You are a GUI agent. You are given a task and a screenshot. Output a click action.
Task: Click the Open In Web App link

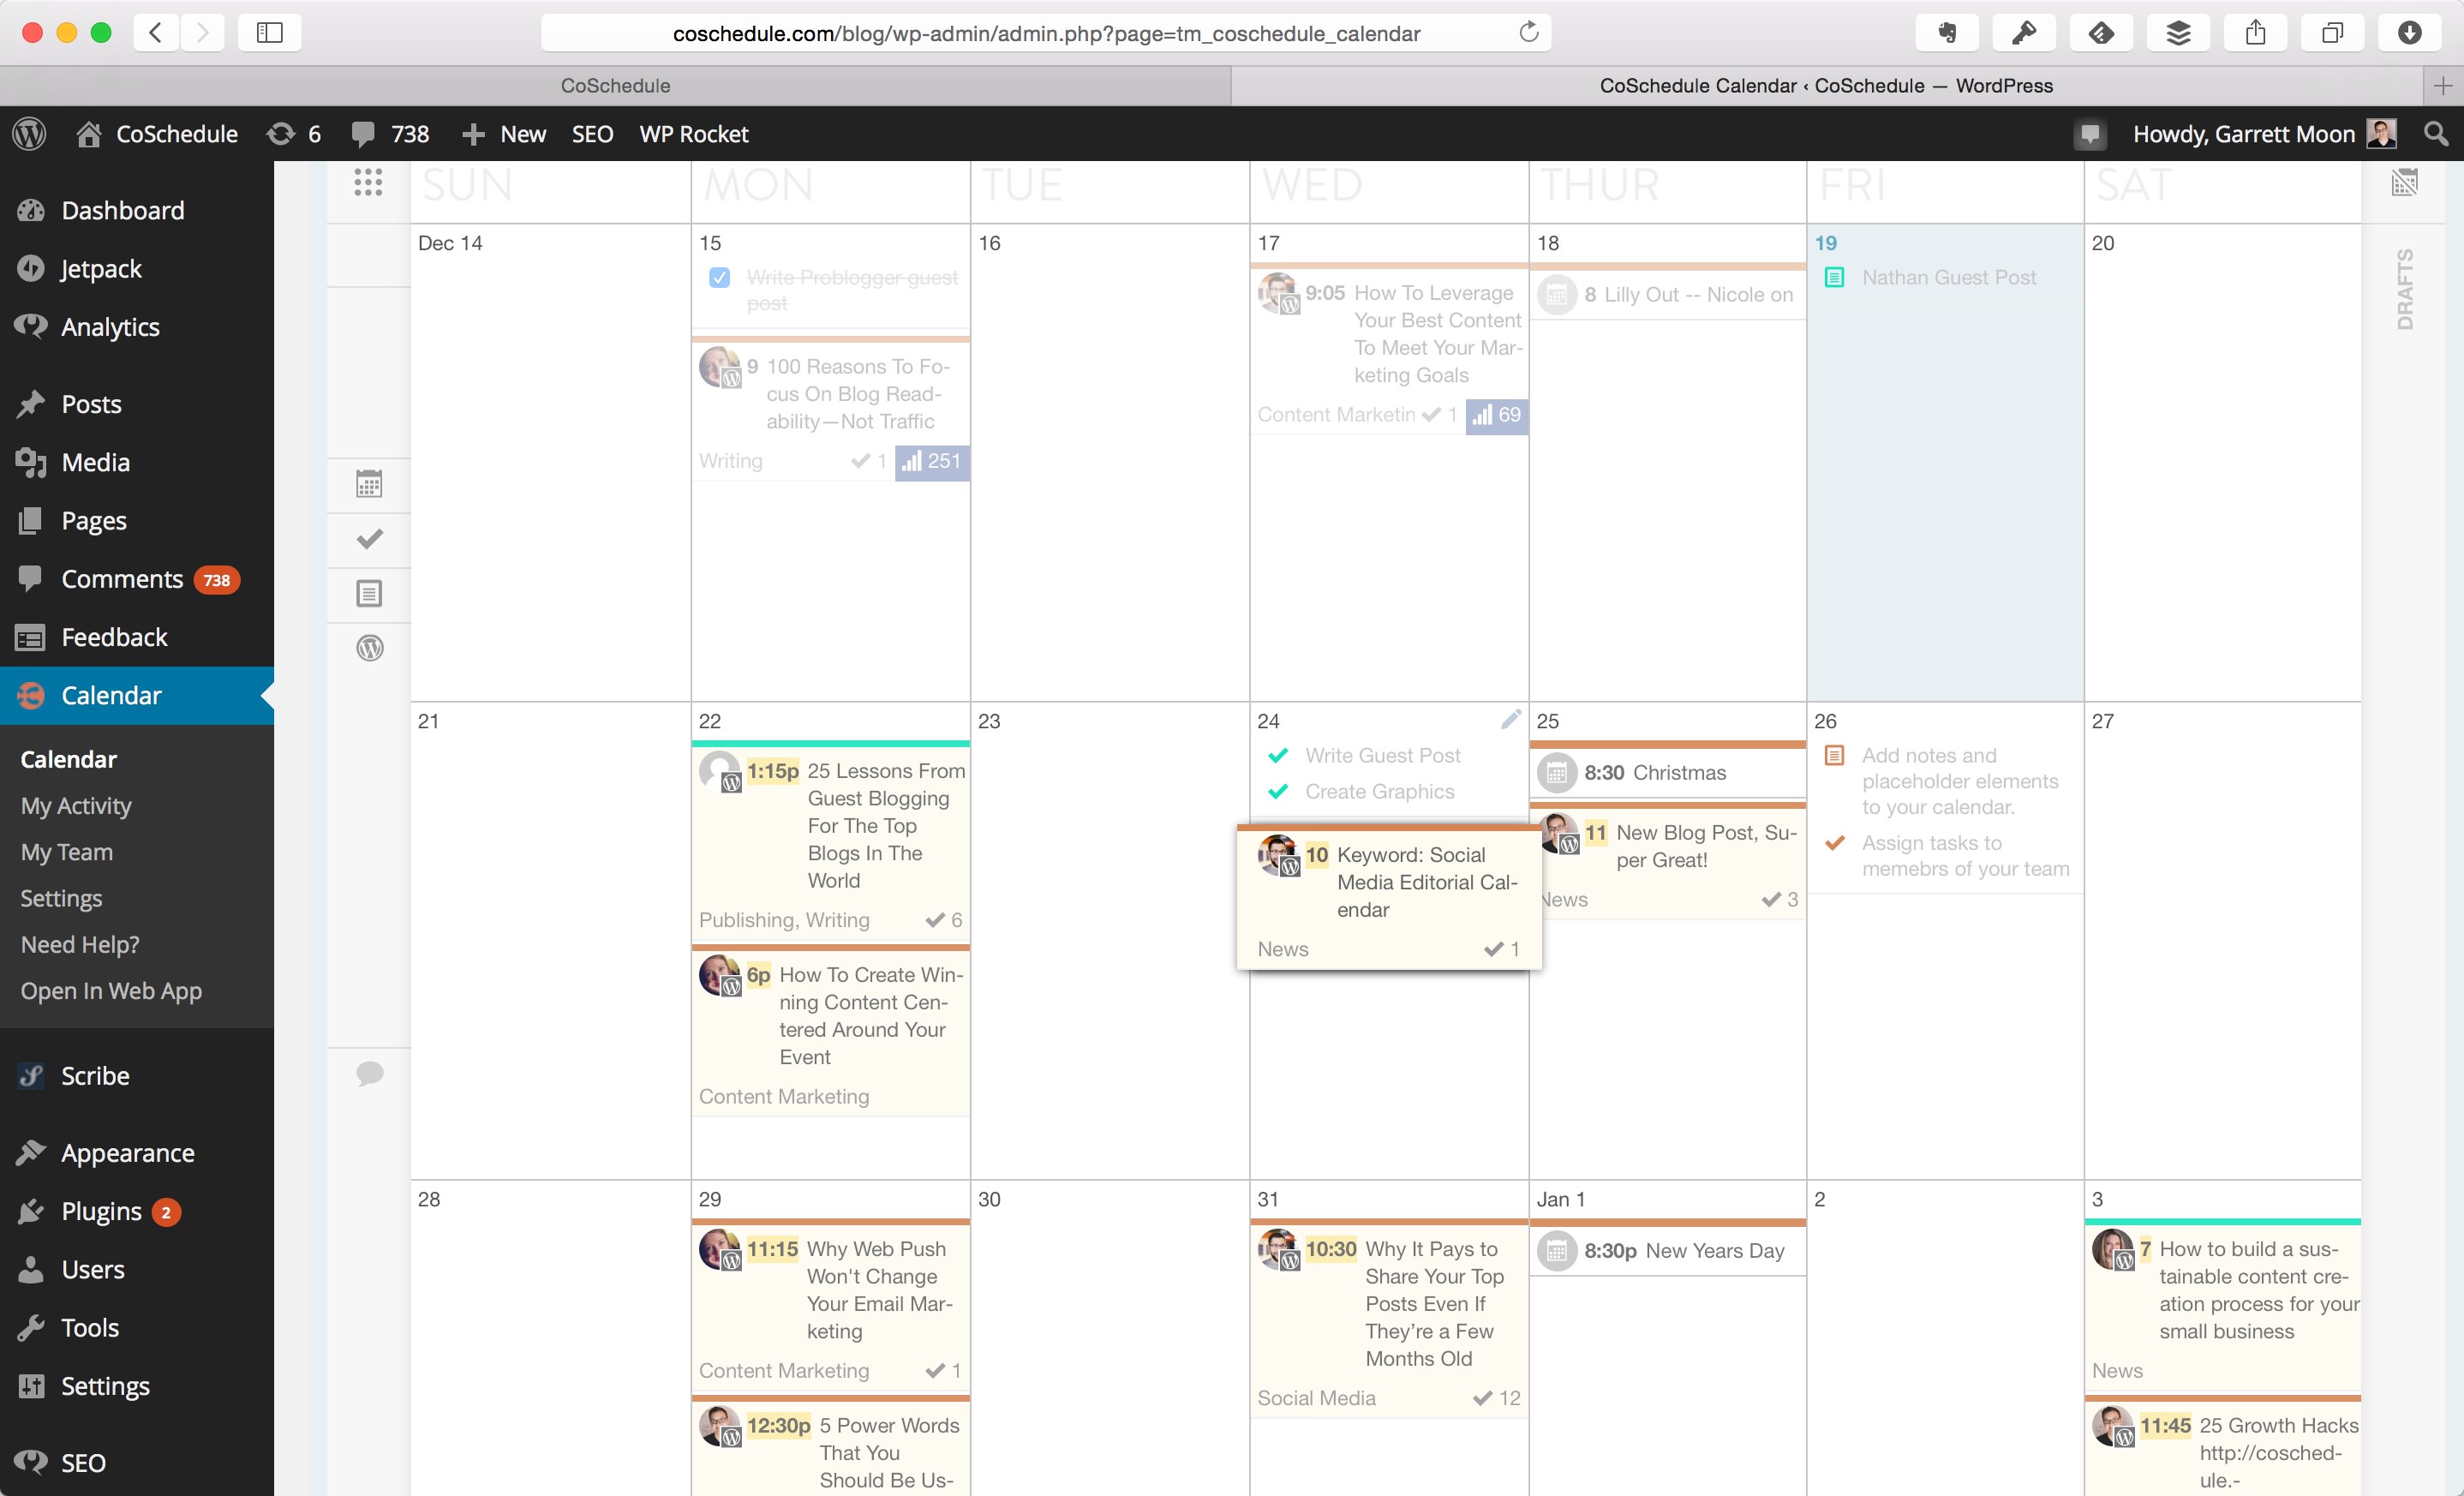click(x=111, y=990)
